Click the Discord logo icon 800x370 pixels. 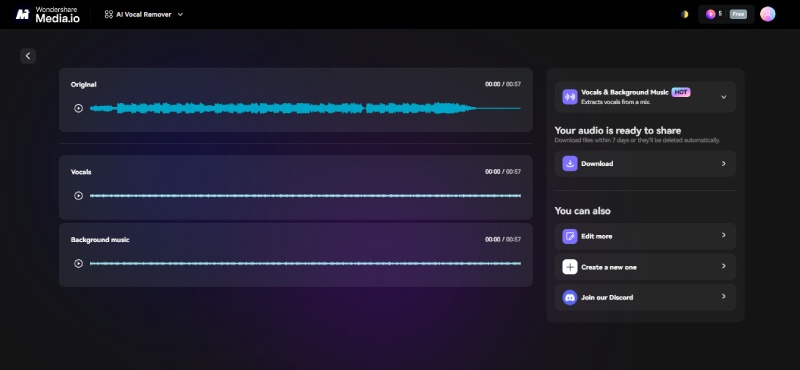coord(569,298)
